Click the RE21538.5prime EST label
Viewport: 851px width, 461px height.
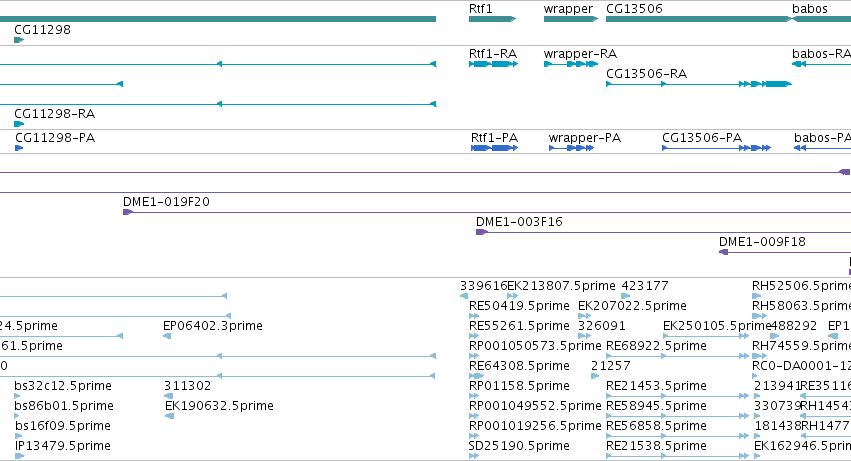(656, 445)
